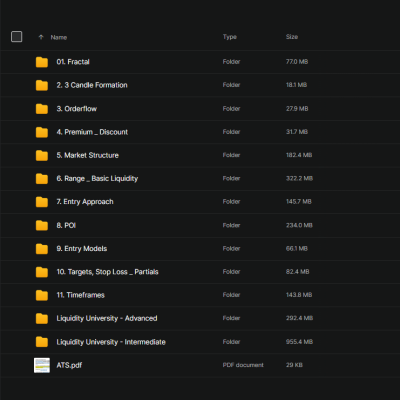Click the 11. Timeframes folder icon
Screen dimensions: 400x400
pos(42,295)
